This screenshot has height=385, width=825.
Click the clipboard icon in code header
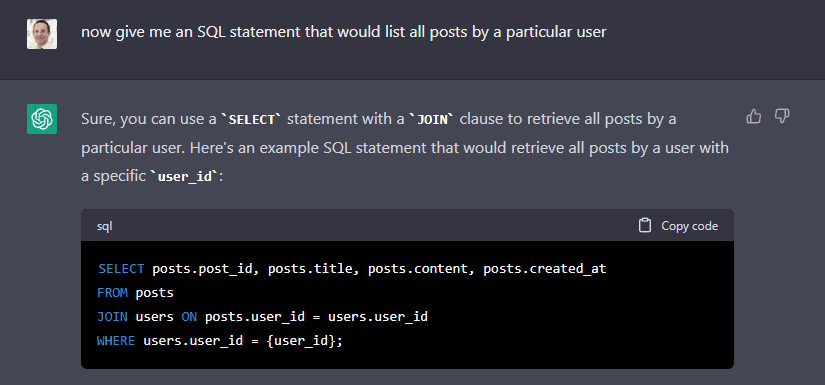point(645,226)
